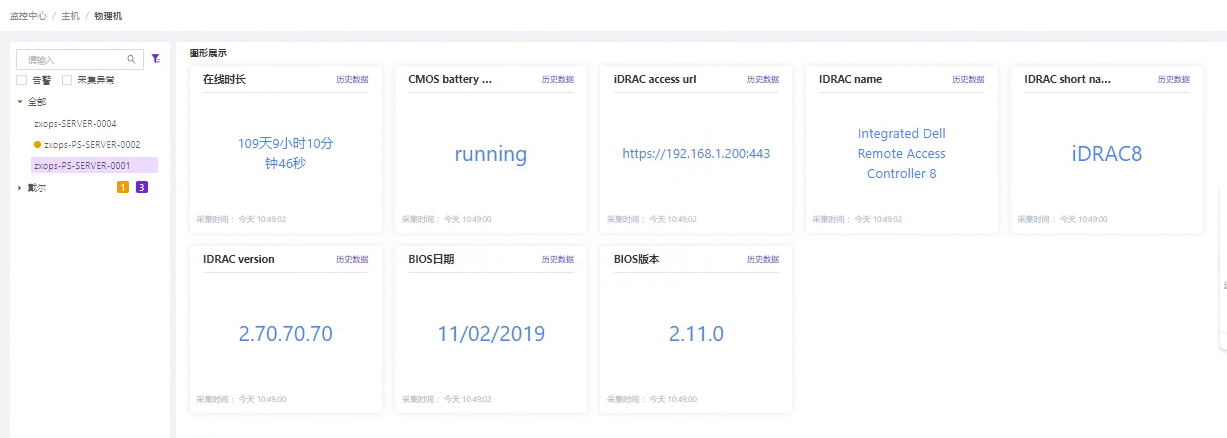Open 历史数据 for 在线时长 card
The width and height of the screenshot is (1227, 438).
click(x=352, y=79)
